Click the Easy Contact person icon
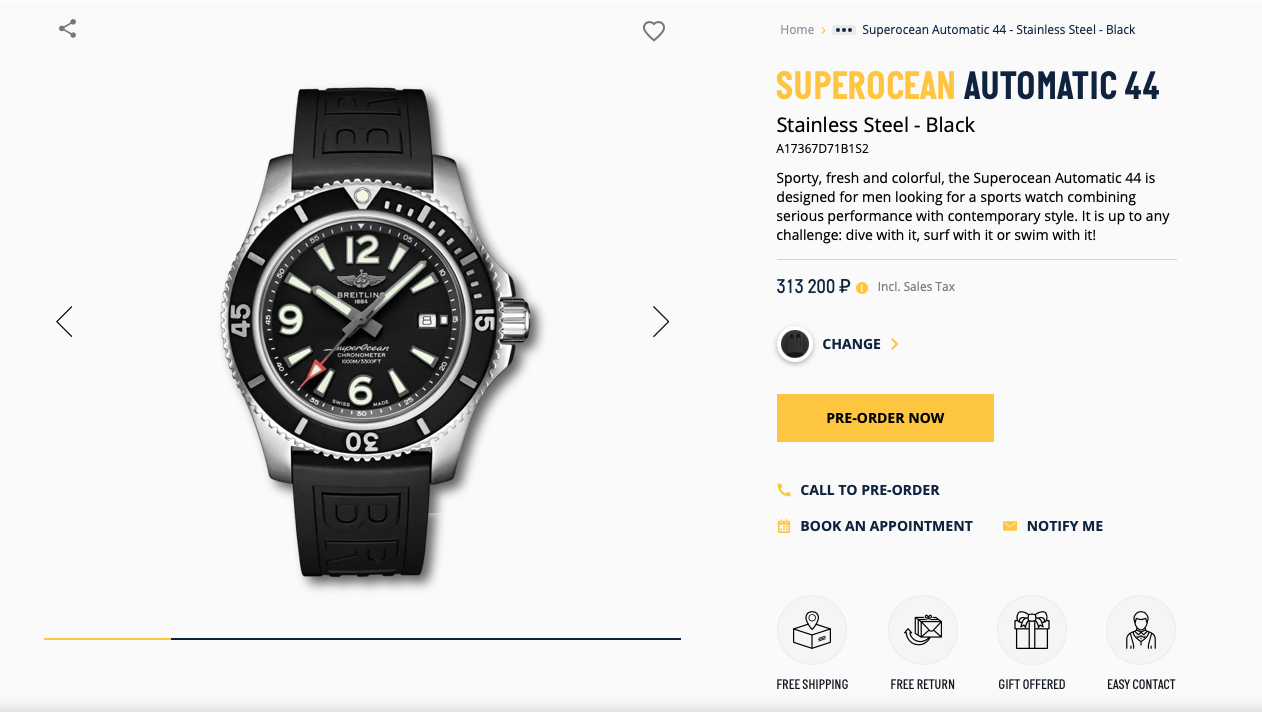This screenshot has height=719, width=1262. coord(1140,630)
